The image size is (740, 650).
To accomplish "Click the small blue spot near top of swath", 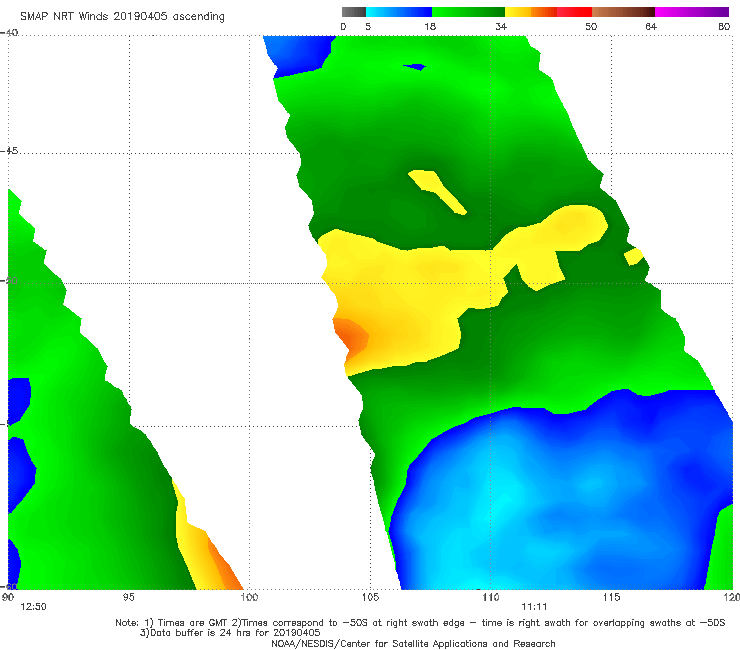I will point(415,67).
